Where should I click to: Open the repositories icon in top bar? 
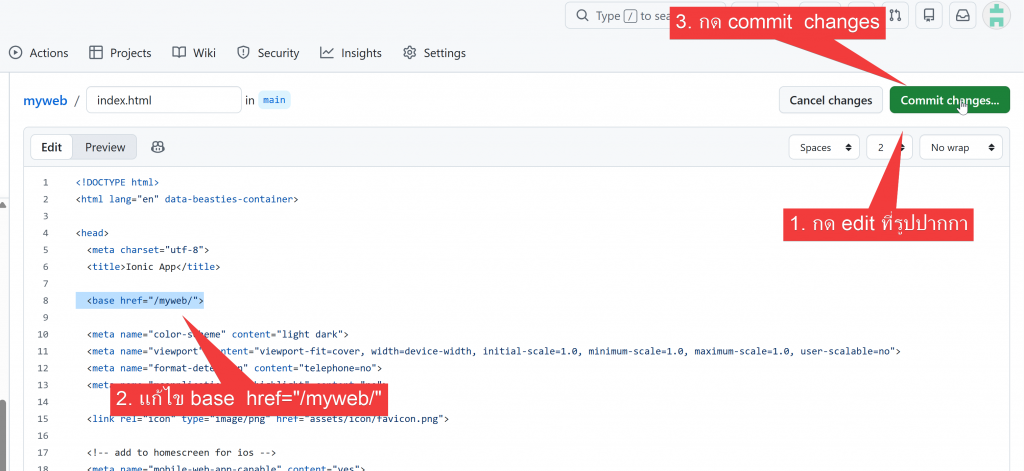pos(929,15)
